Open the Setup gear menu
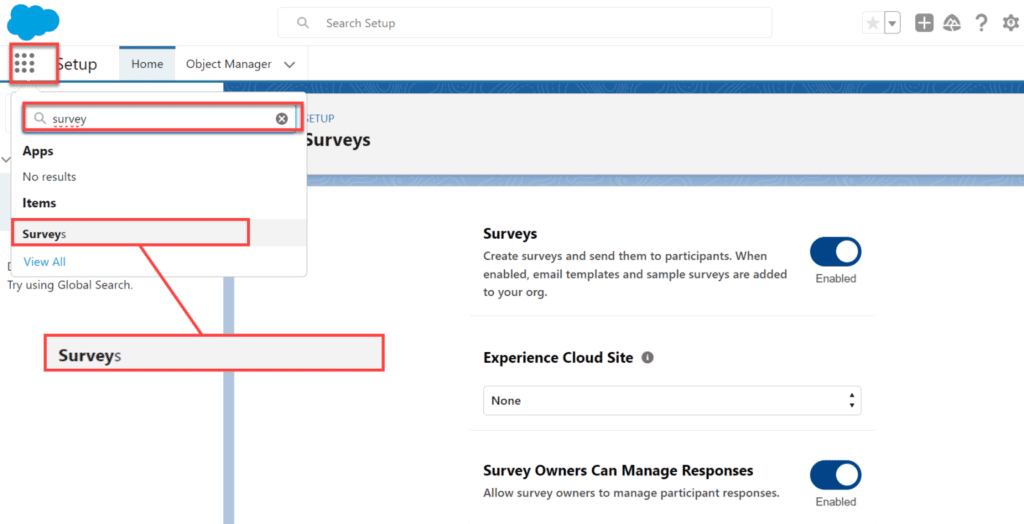1024x524 pixels. [1010, 23]
